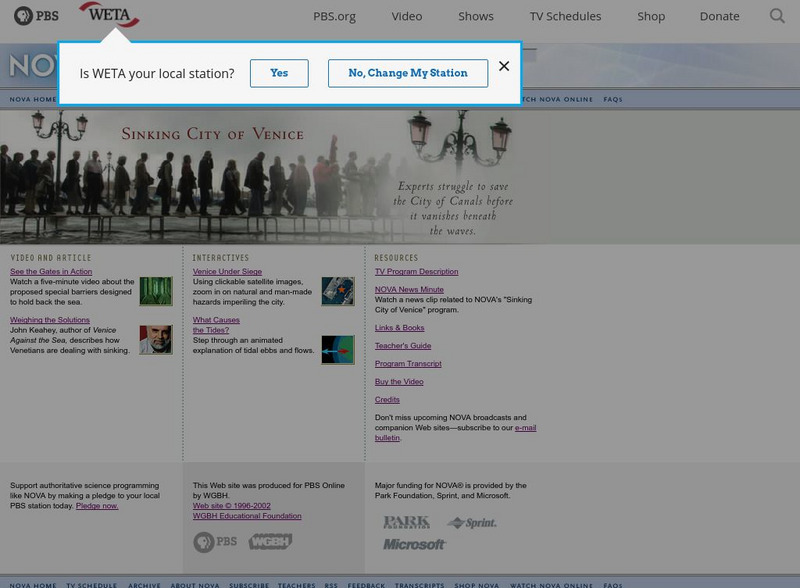Click the PBS logo in header
Viewport: 800px width, 588px height.
(x=36, y=16)
